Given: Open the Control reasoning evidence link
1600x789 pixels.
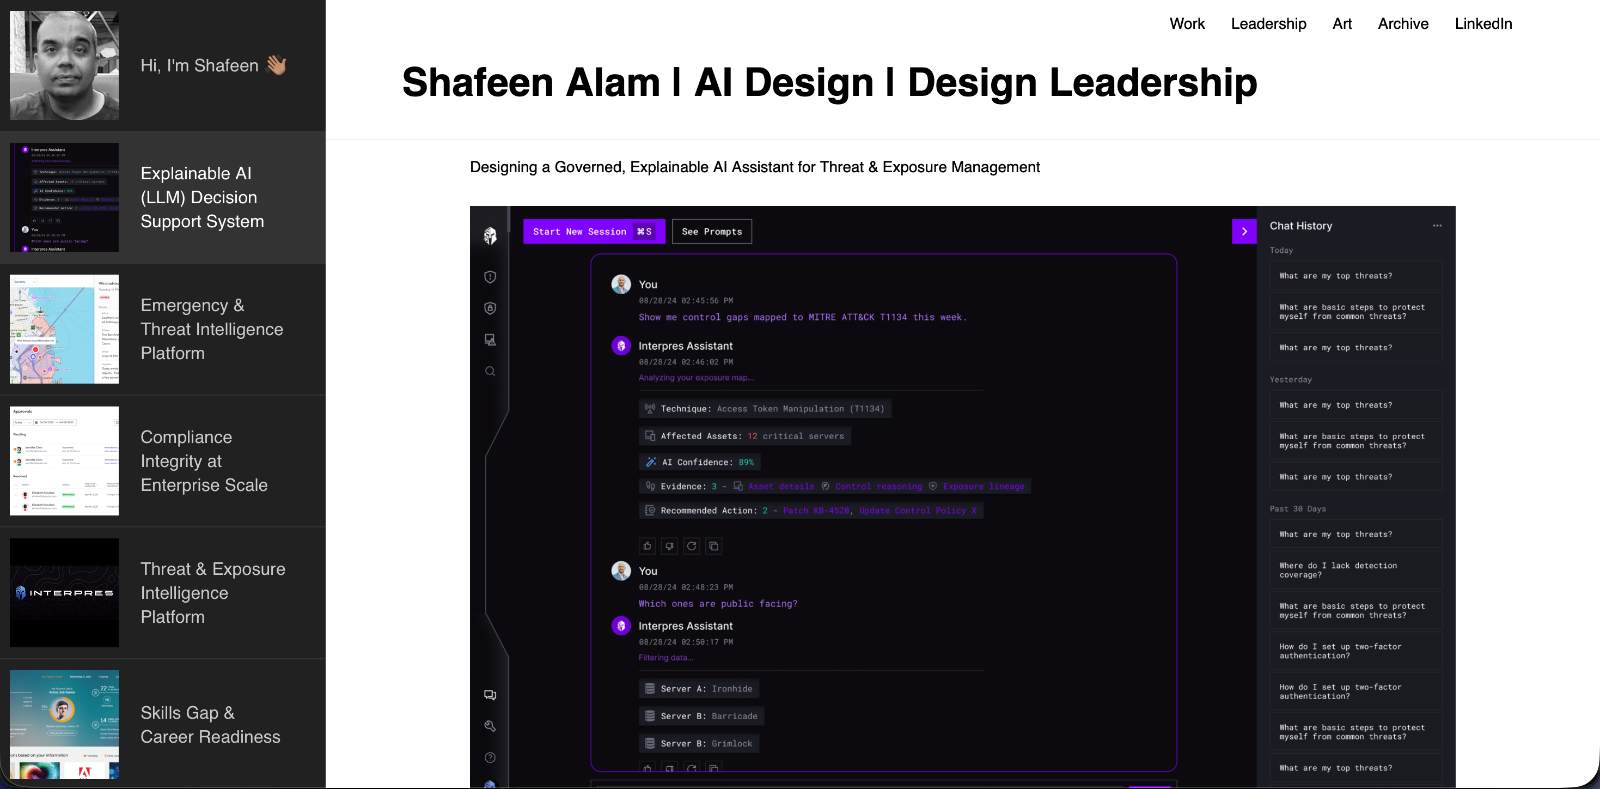Looking at the screenshot, I should tap(879, 487).
